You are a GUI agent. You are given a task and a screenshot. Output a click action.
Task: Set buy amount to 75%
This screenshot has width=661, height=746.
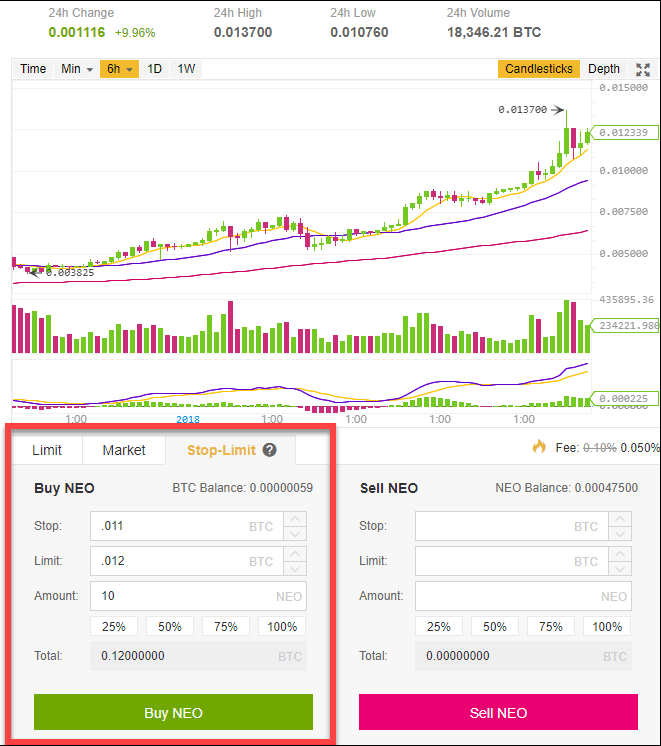point(226,626)
